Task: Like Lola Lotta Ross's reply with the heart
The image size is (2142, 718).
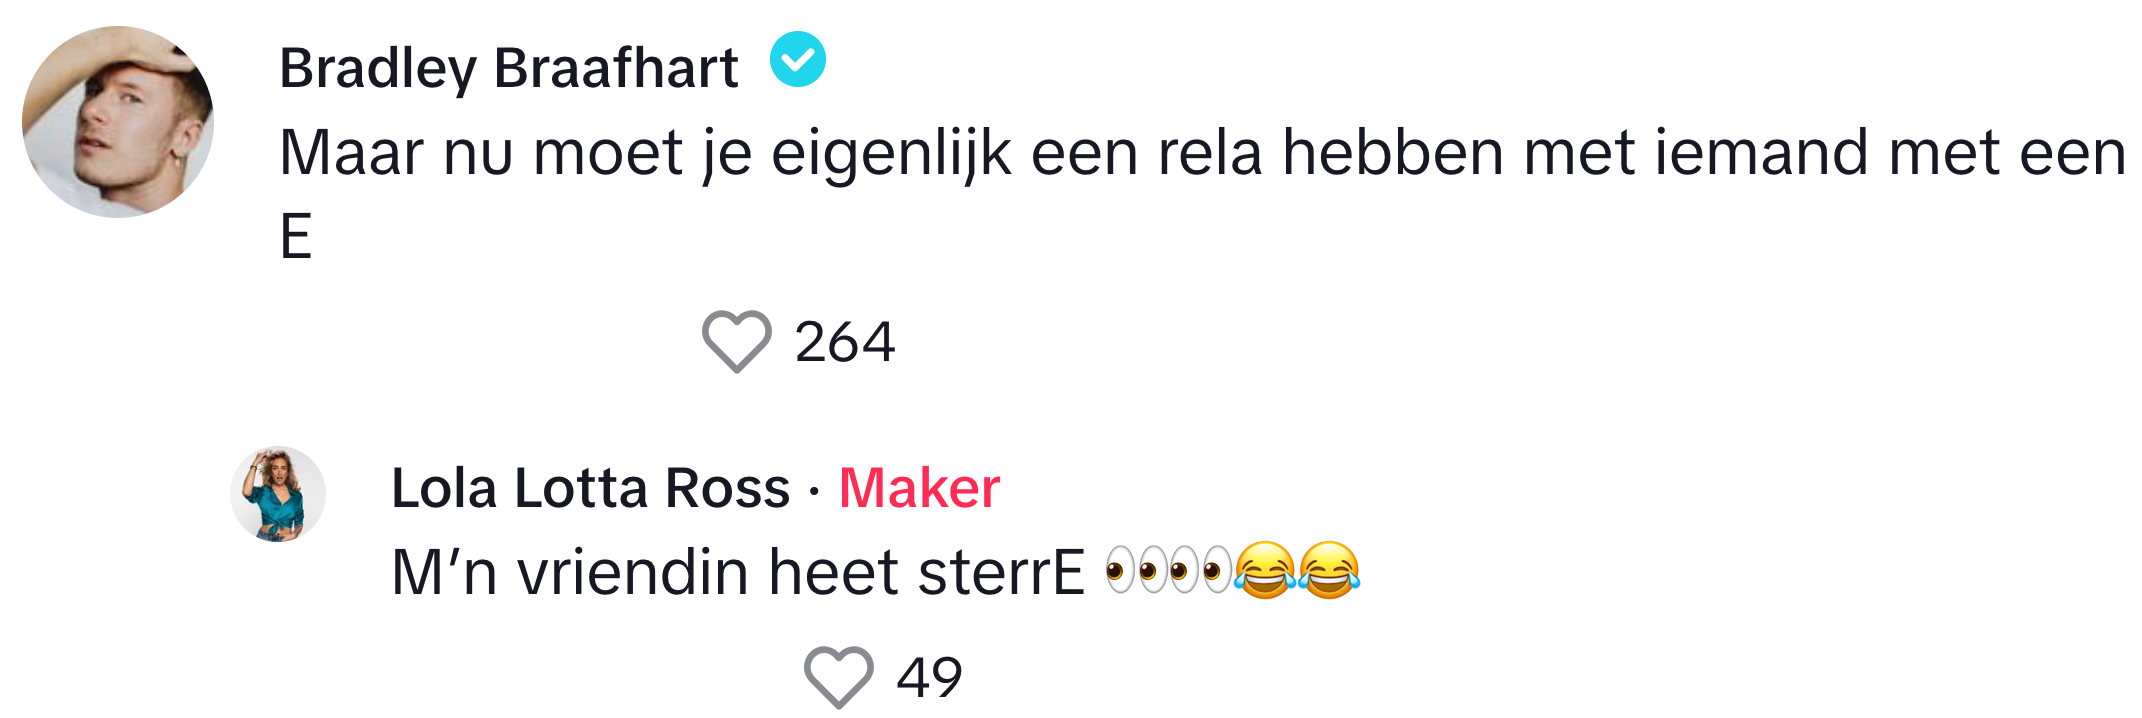Action: [838, 677]
